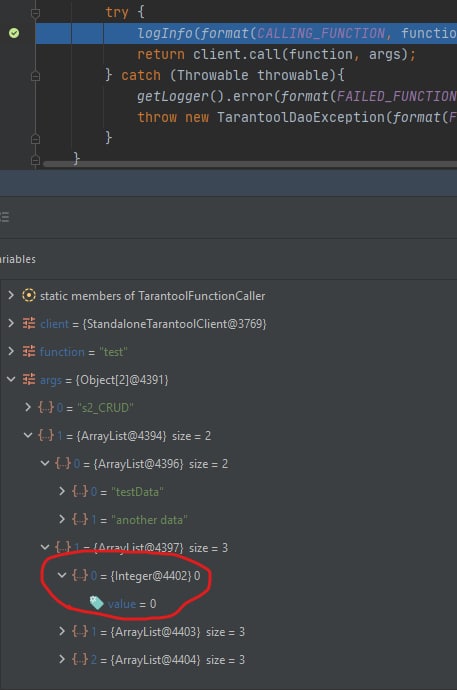
Task: Collapse the ArrayList@4397 node
Action: pos(45,547)
